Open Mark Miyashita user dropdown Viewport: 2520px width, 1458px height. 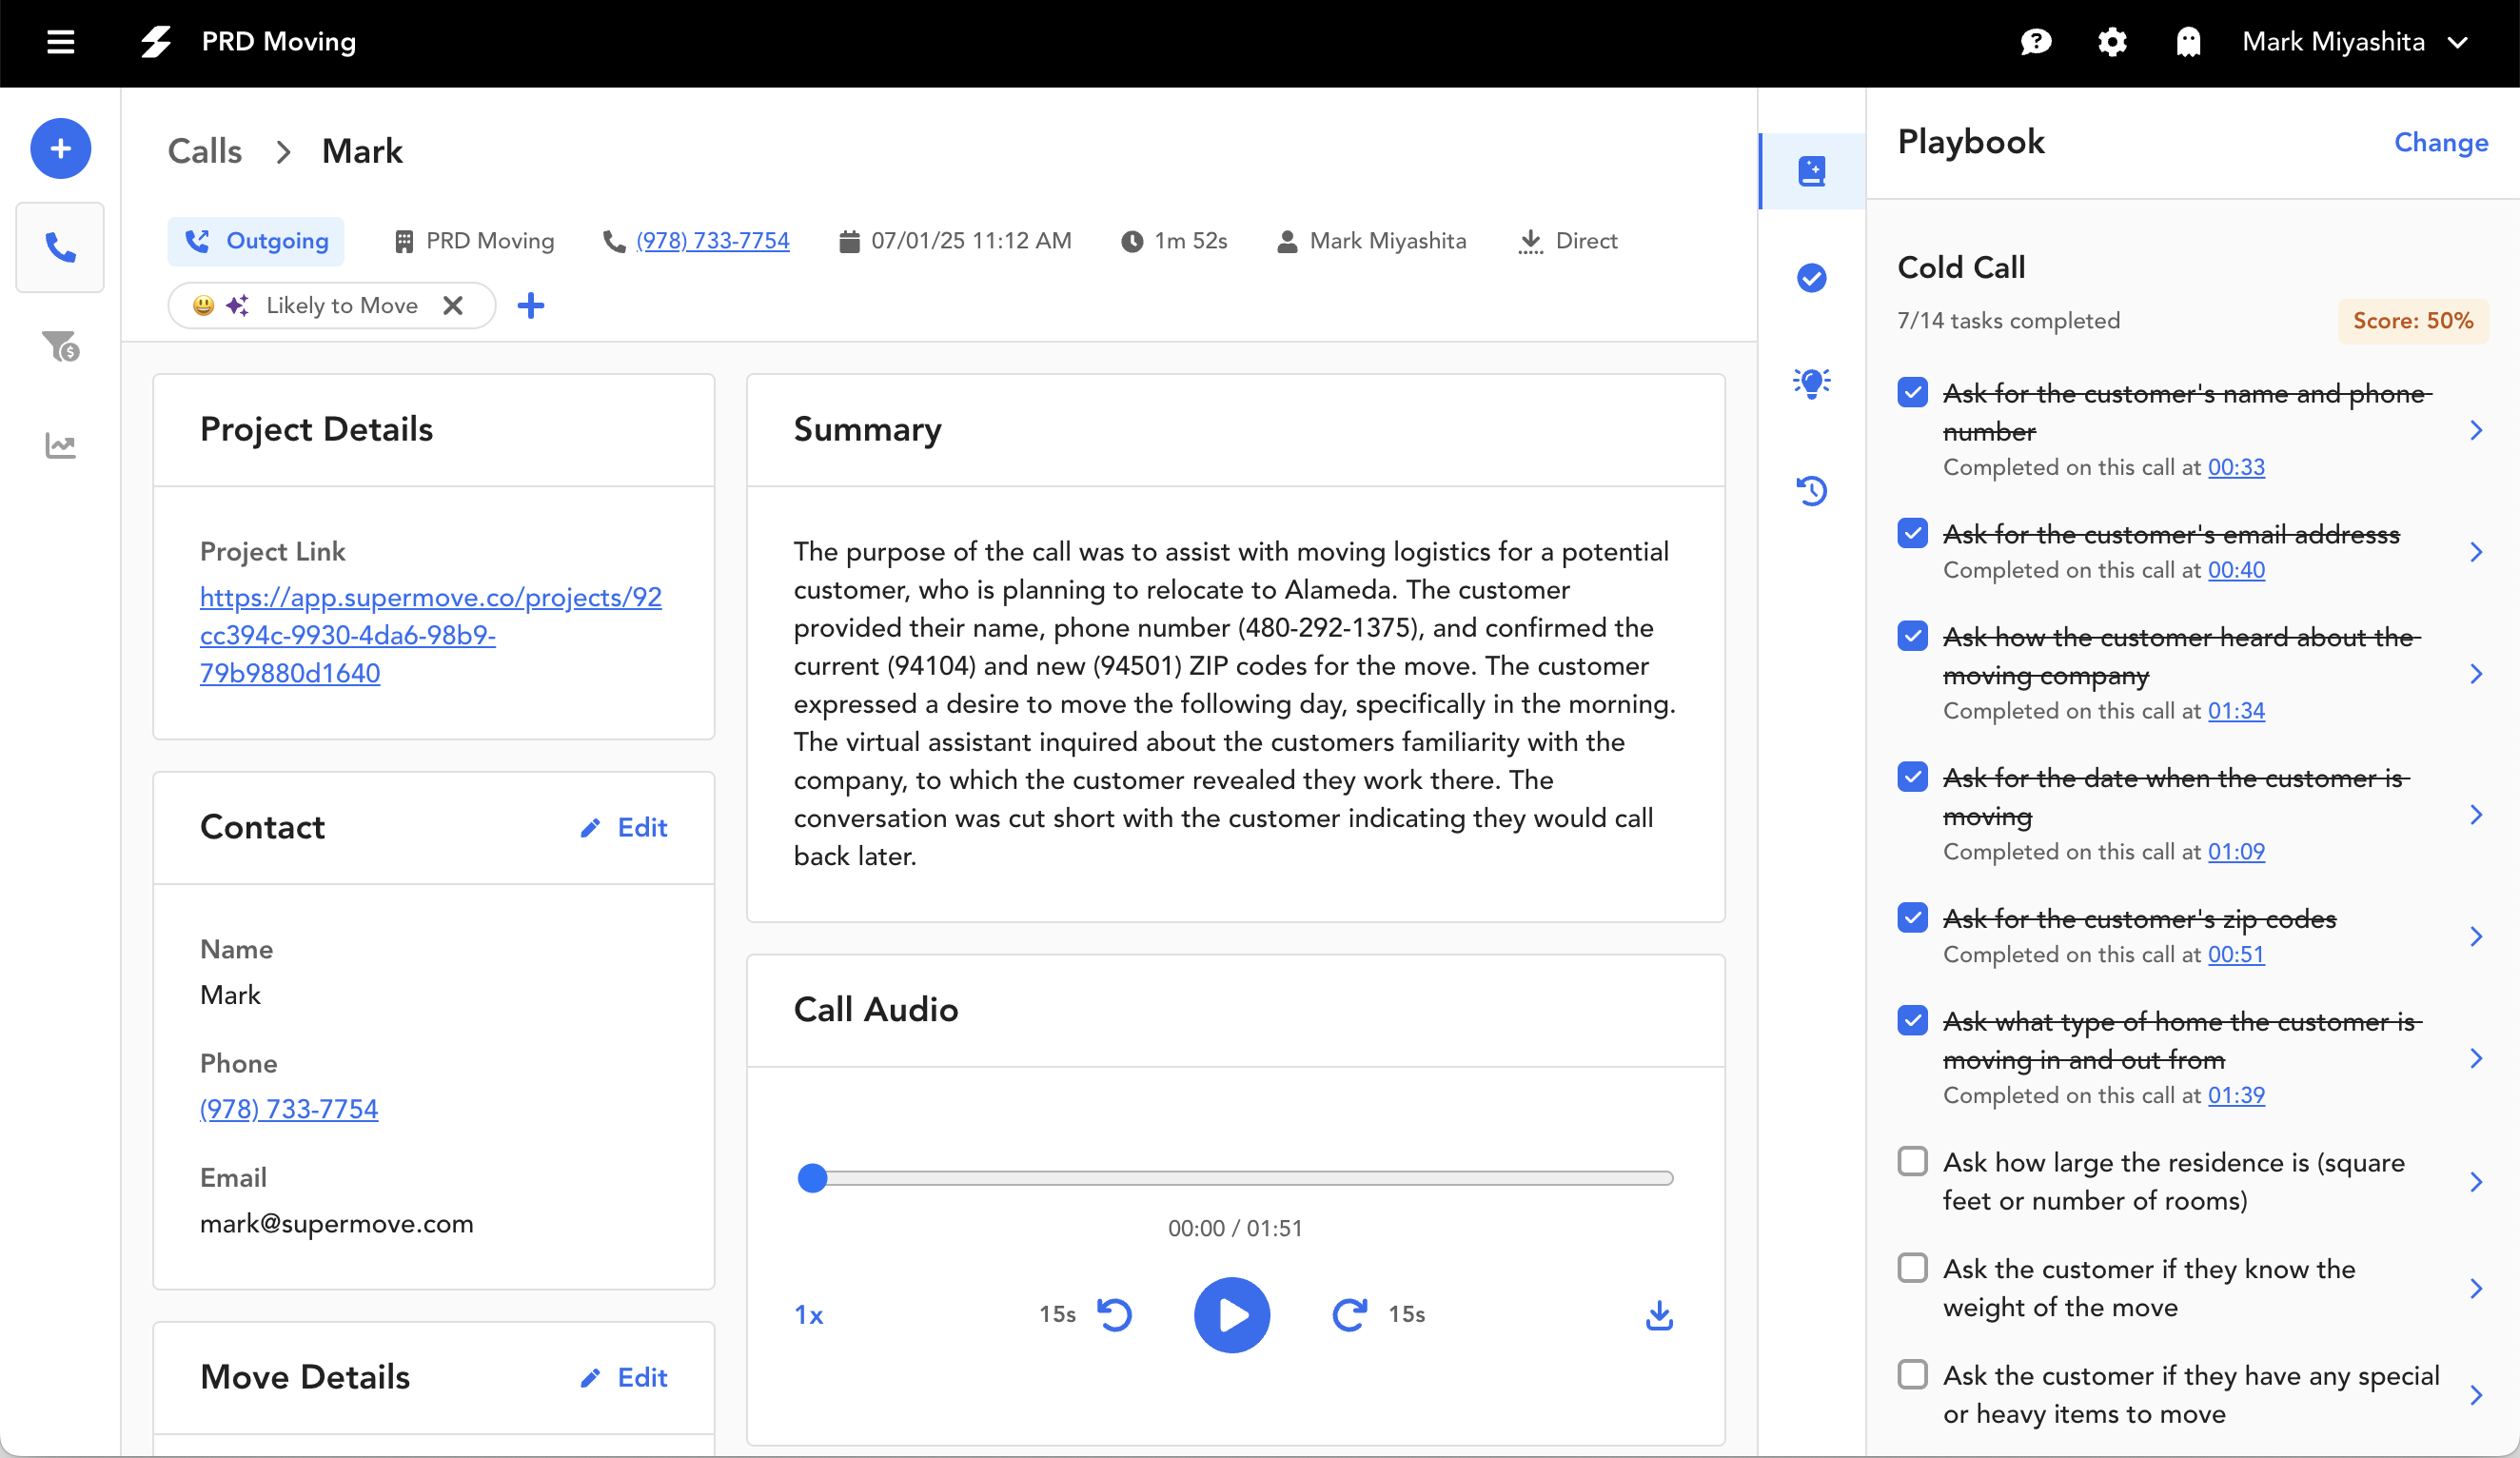pos(2354,42)
